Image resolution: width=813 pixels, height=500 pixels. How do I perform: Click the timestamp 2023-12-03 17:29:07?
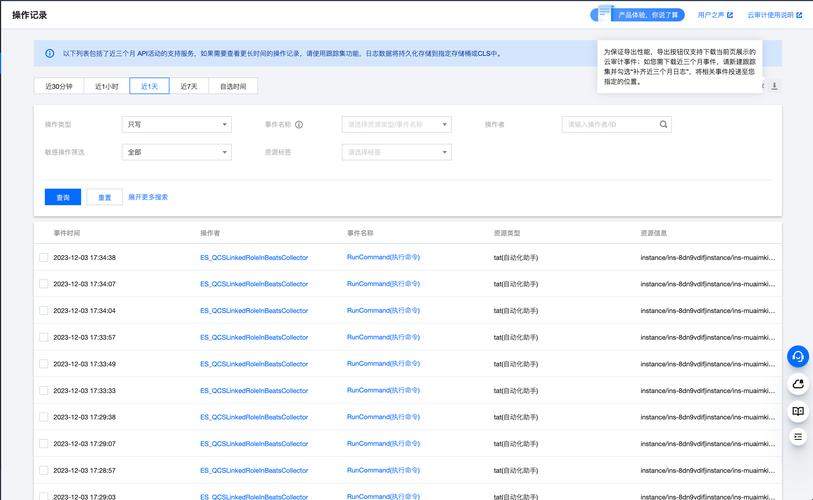[x=85, y=444]
